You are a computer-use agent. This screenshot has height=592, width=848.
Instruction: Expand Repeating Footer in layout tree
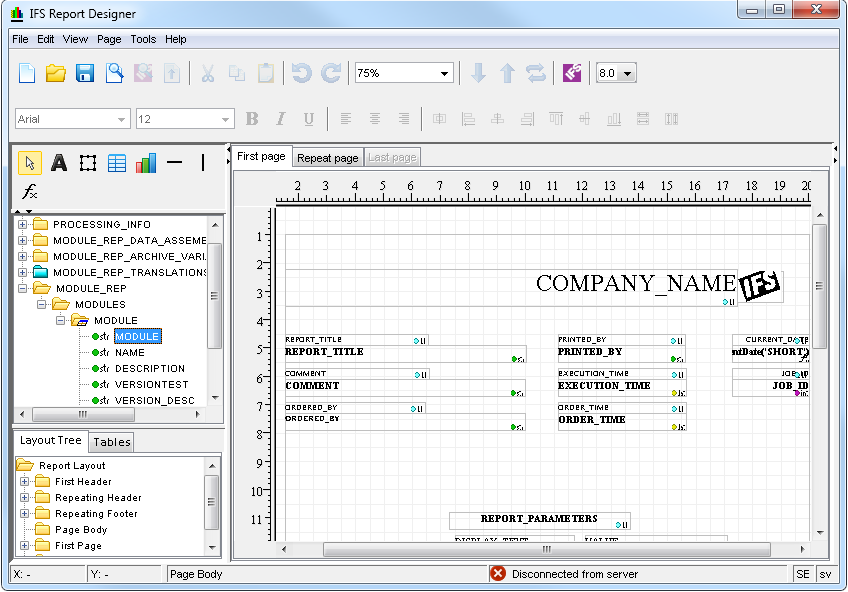click(x=24, y=513)
